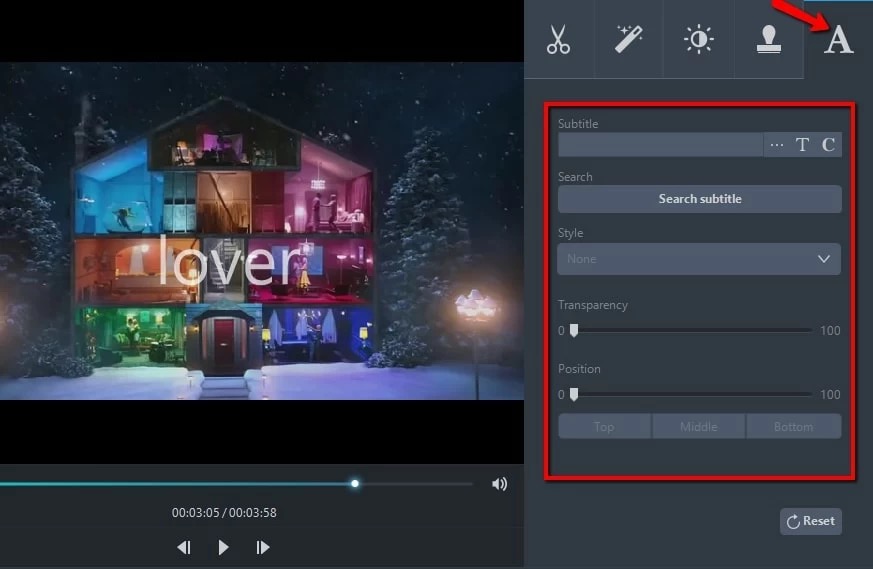Click the video progress bar handle
Screen dimensions: 873x569
point(355,483)
